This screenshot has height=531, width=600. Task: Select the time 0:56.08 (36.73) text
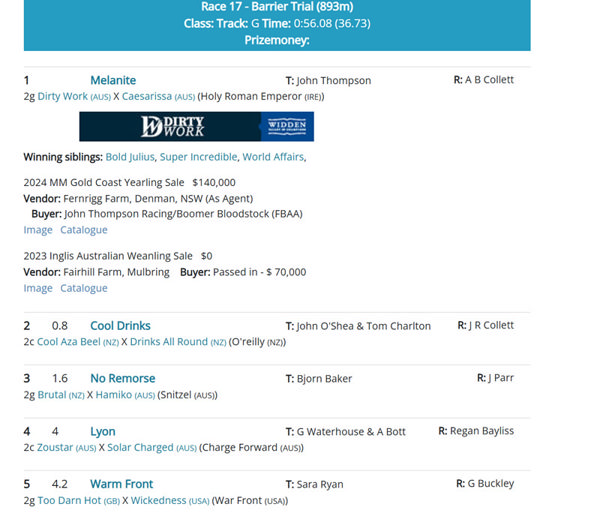(x=332, y=23)
